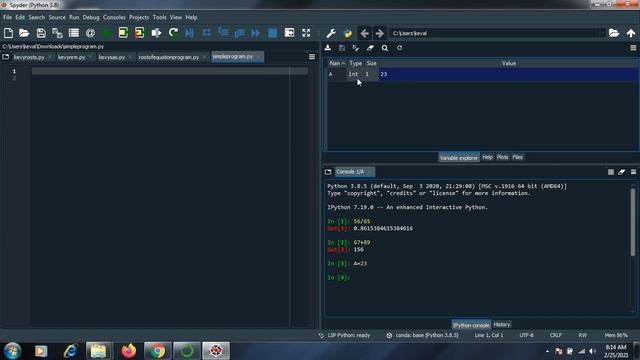Stop debugging with blue square
The height and width of the screenshot is (360, 640).
click(272, 33)
